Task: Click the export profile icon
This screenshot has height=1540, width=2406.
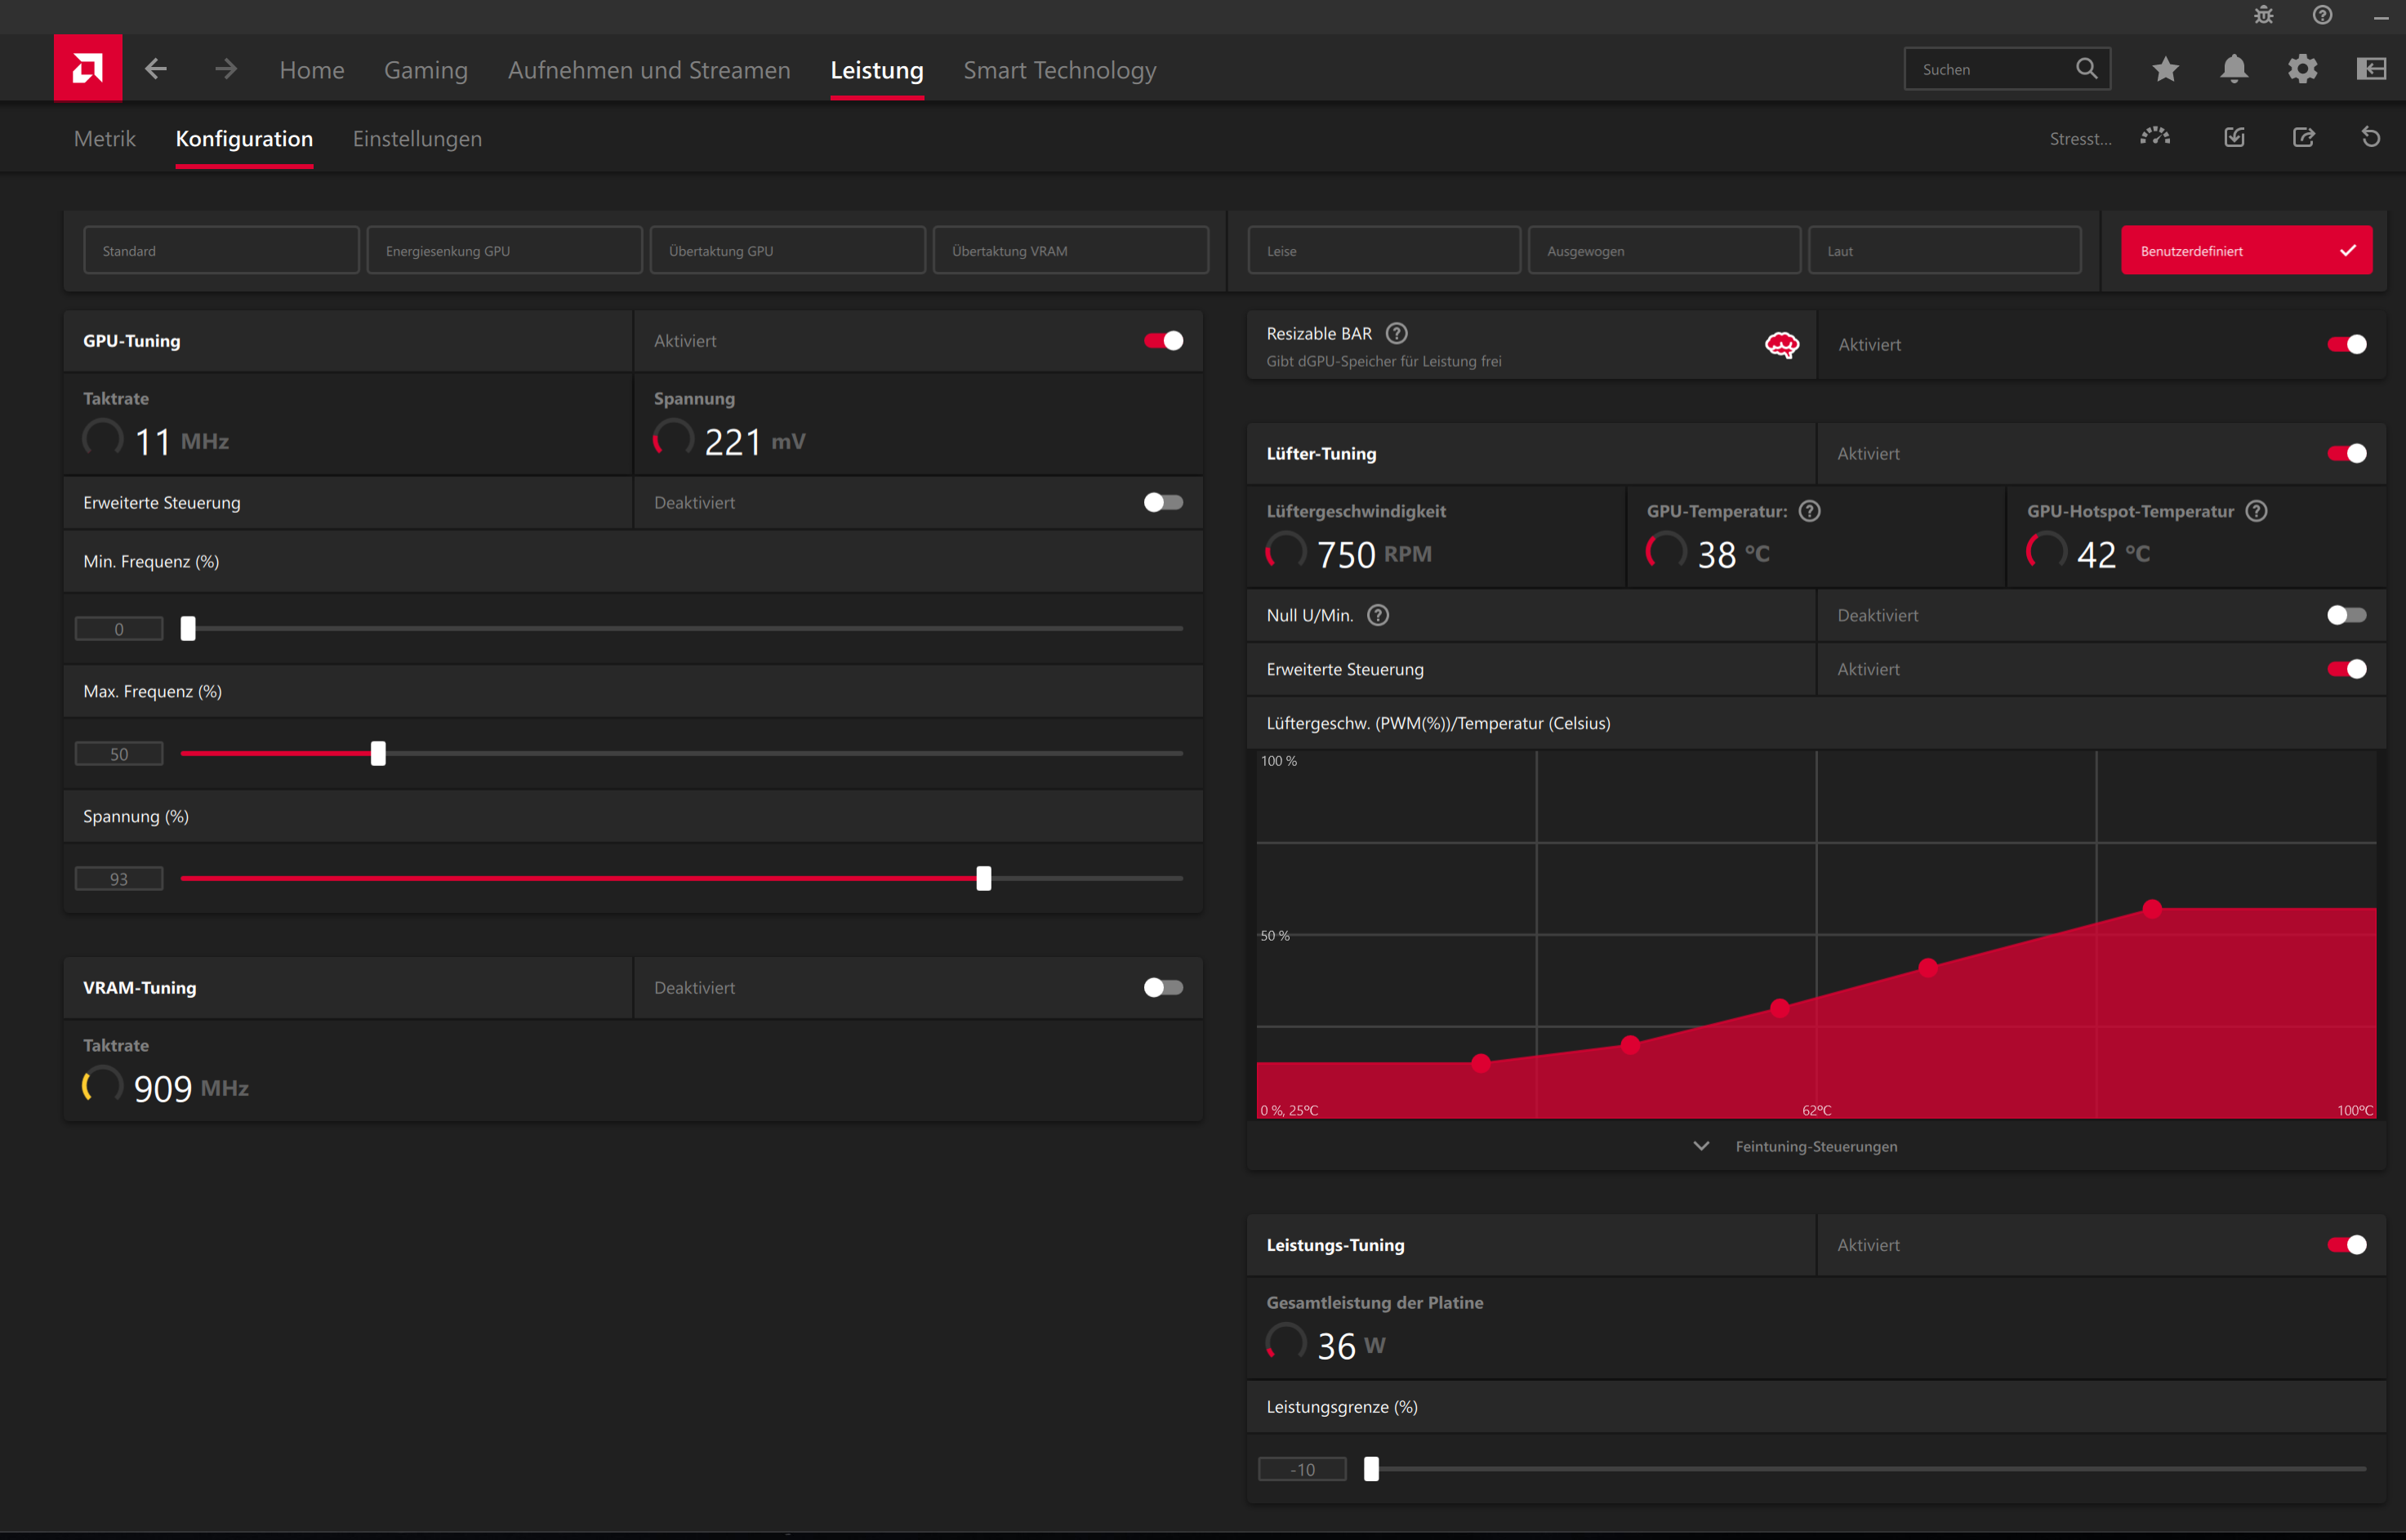Action: point(2303,137)
